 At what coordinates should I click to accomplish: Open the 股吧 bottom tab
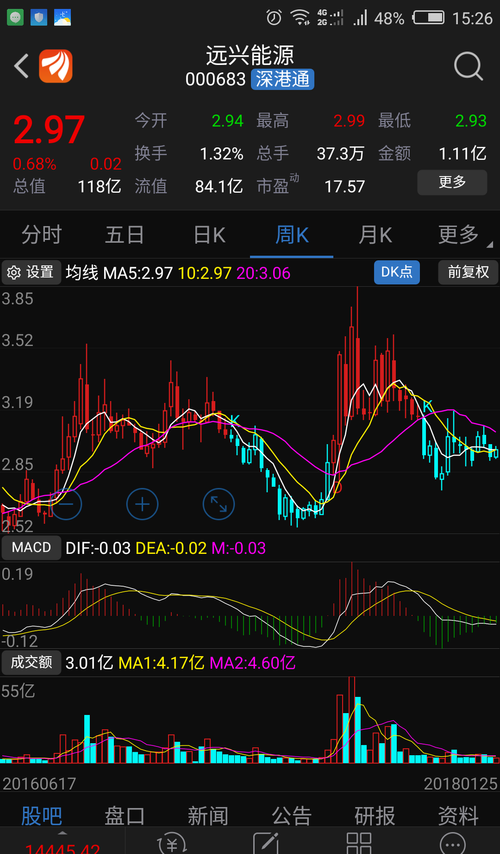pyautogui.click(x=41, y=816)
